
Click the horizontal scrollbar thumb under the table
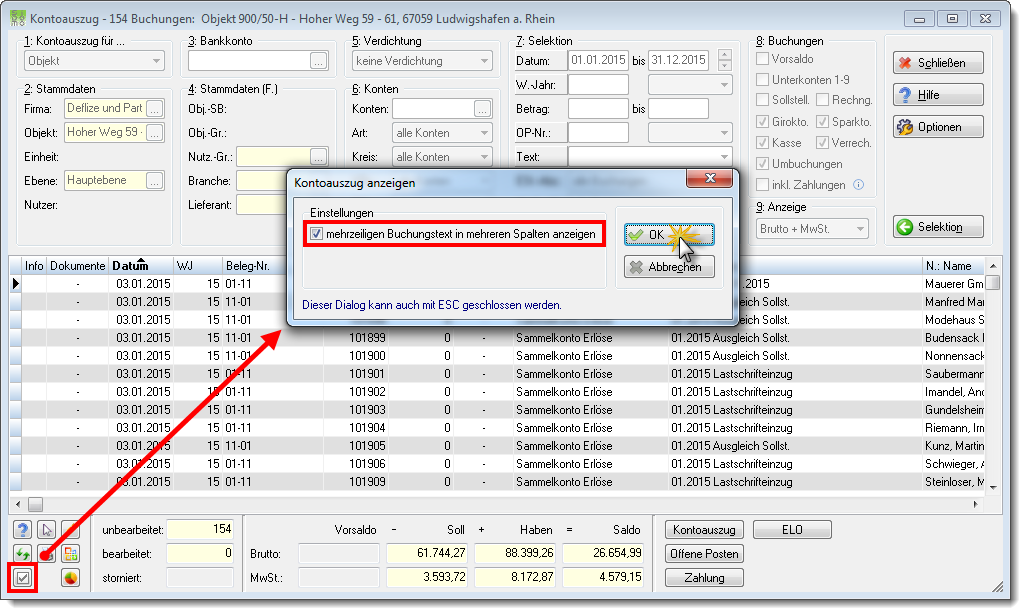point(35,504)
